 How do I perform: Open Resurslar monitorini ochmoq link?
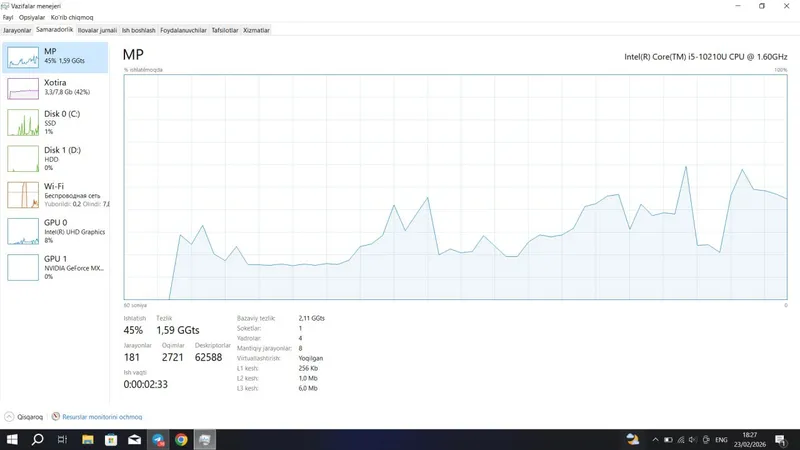[102, 417]
